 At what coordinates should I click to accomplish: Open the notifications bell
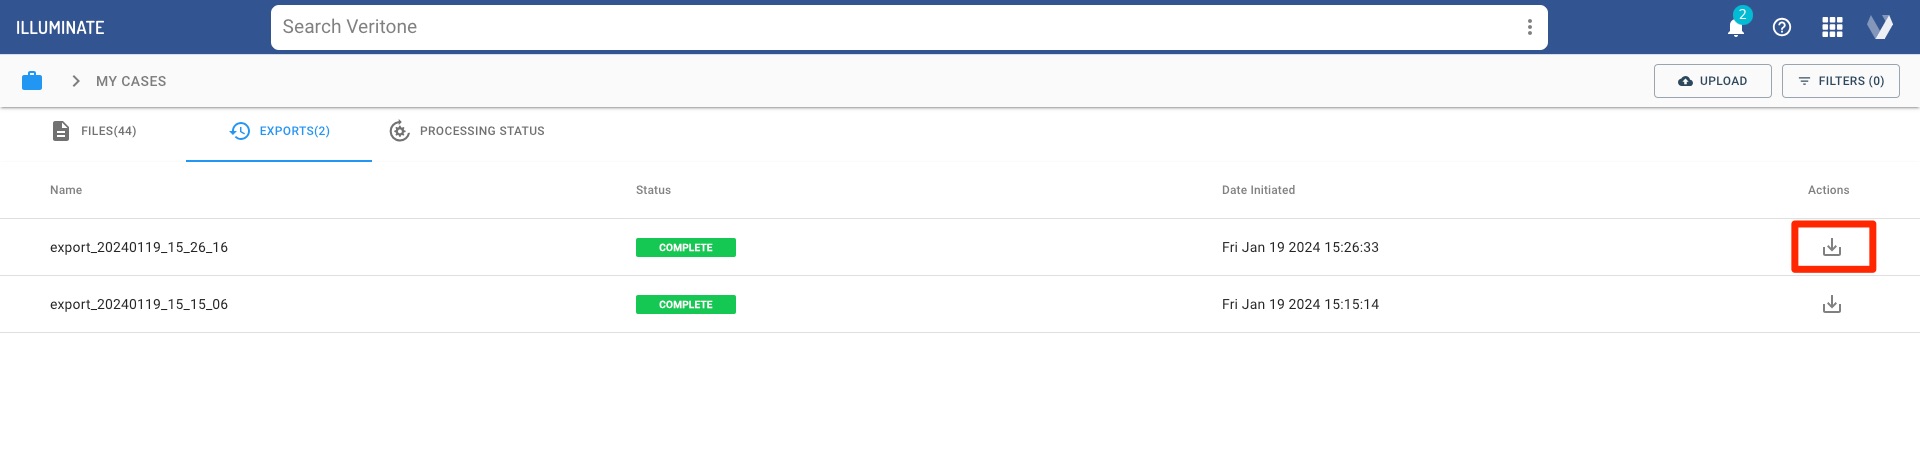(x=1736, y=27)
